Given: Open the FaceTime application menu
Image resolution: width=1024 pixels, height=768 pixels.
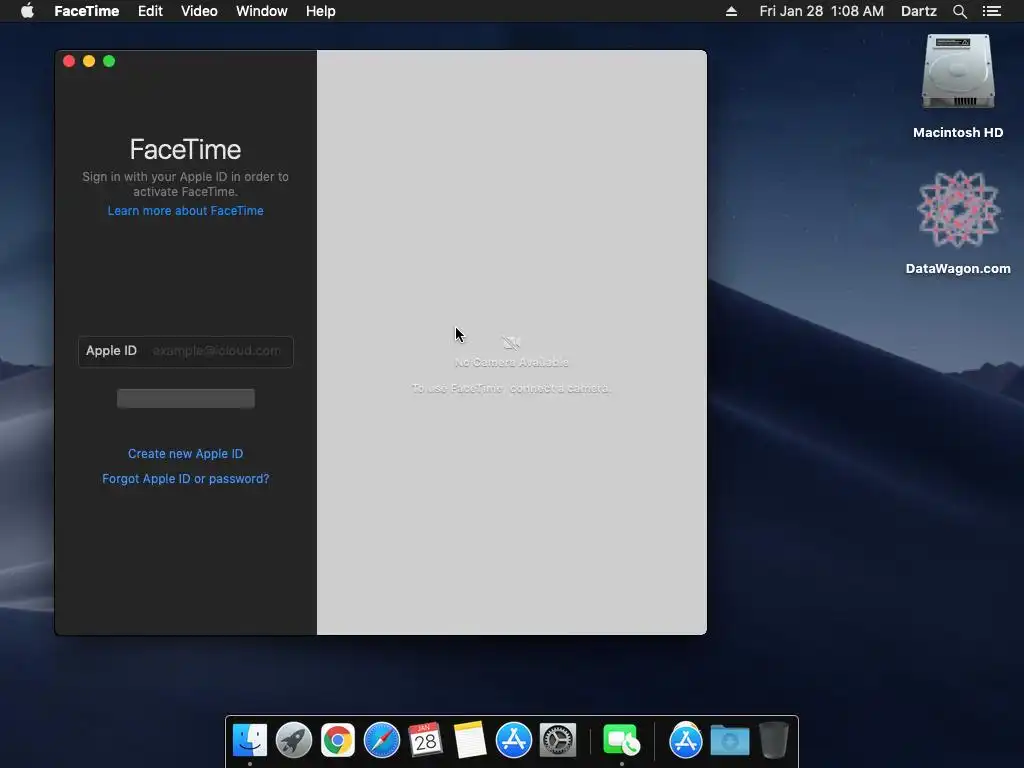Looking at the screenshot, I should point(86,11).
